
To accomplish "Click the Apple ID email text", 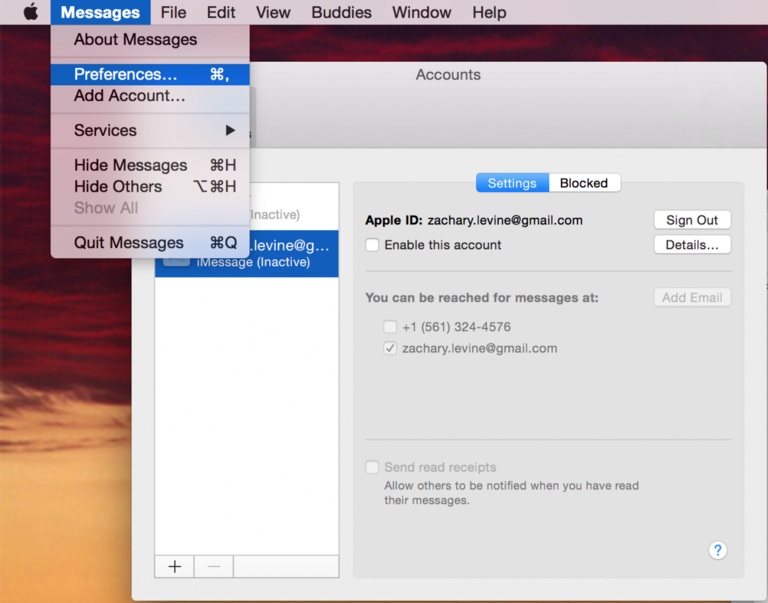I will click(x=505, y=220).
